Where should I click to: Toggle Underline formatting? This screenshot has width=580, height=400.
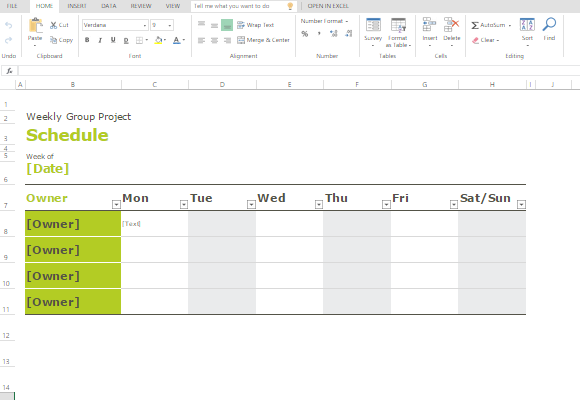[x=113, y=40]
